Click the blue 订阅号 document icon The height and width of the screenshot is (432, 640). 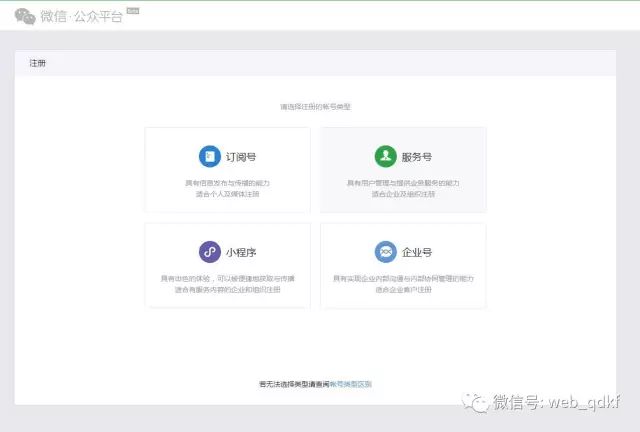(x=209, y=157)
